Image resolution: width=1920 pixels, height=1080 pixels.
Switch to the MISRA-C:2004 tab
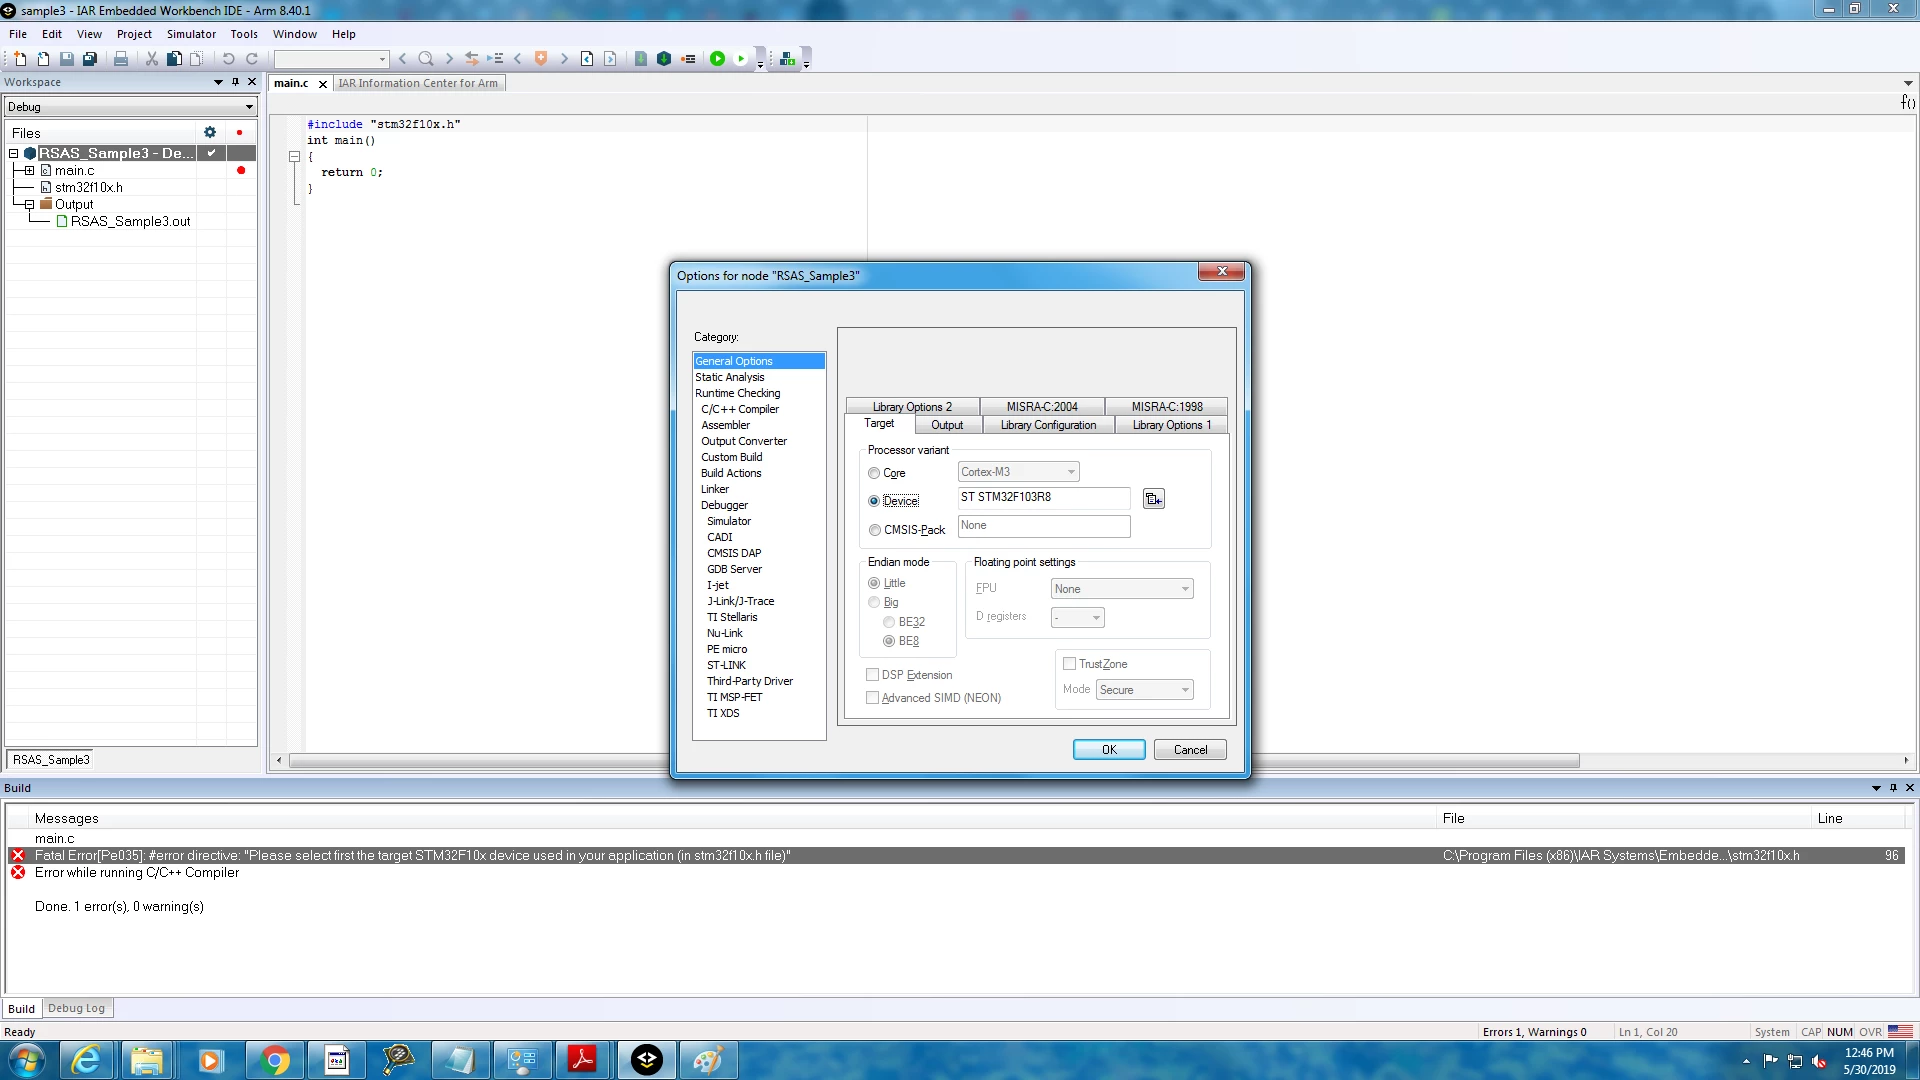tap(1042, 407)
